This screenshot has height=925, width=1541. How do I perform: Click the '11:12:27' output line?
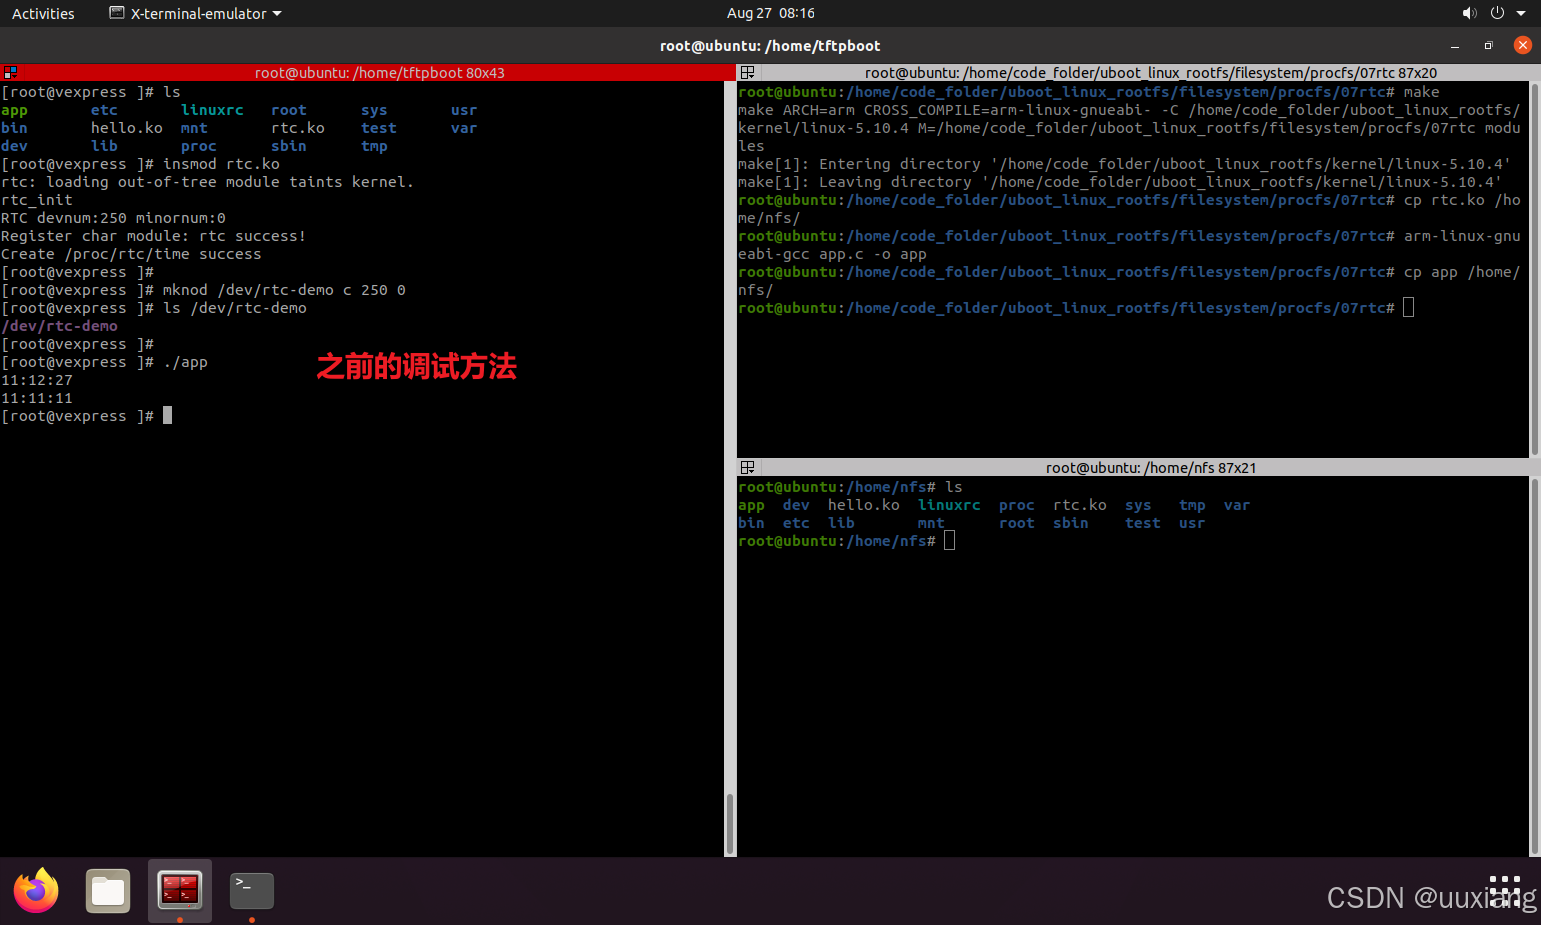(37, 380)
